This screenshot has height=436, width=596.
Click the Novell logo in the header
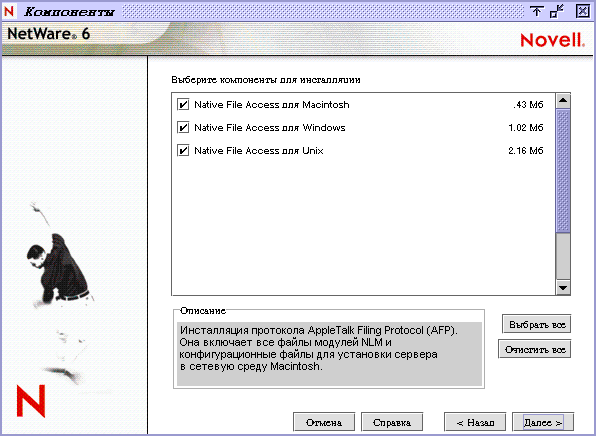click(x=552, y=40)
